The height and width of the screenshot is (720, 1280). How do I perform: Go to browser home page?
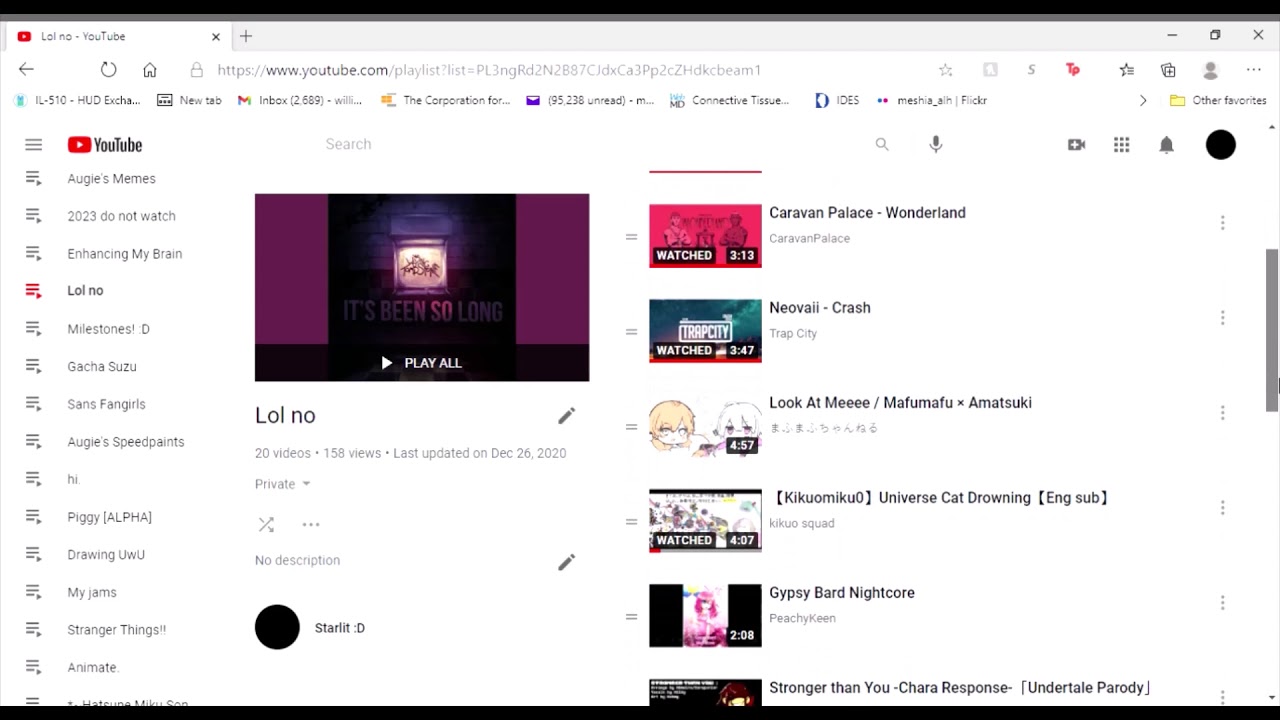150,70
